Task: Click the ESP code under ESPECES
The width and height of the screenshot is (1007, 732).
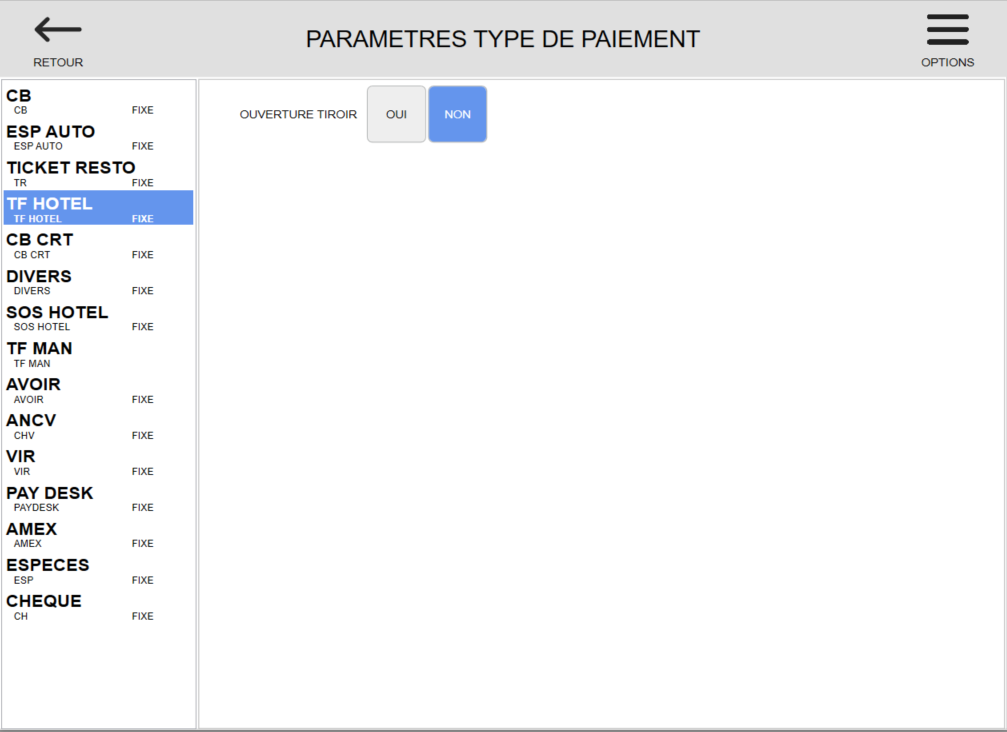Action: (x=24, y=580)
